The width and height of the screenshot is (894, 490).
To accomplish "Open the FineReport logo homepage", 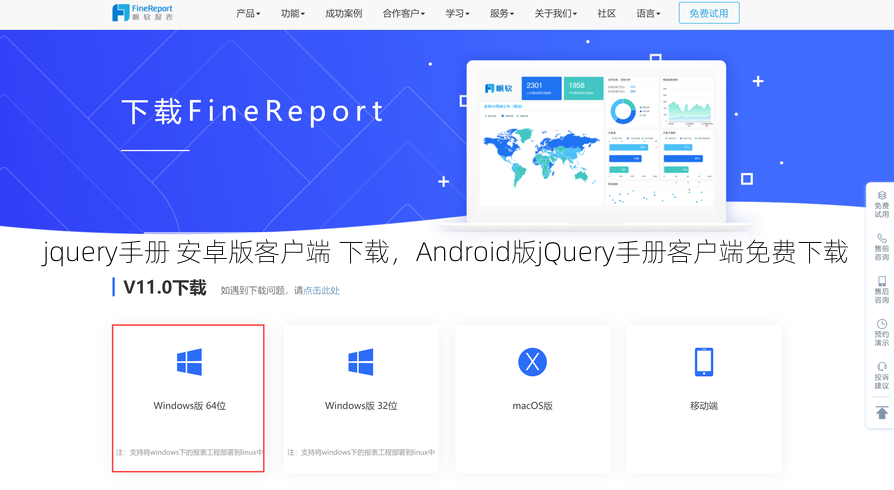I will [142, 13].
